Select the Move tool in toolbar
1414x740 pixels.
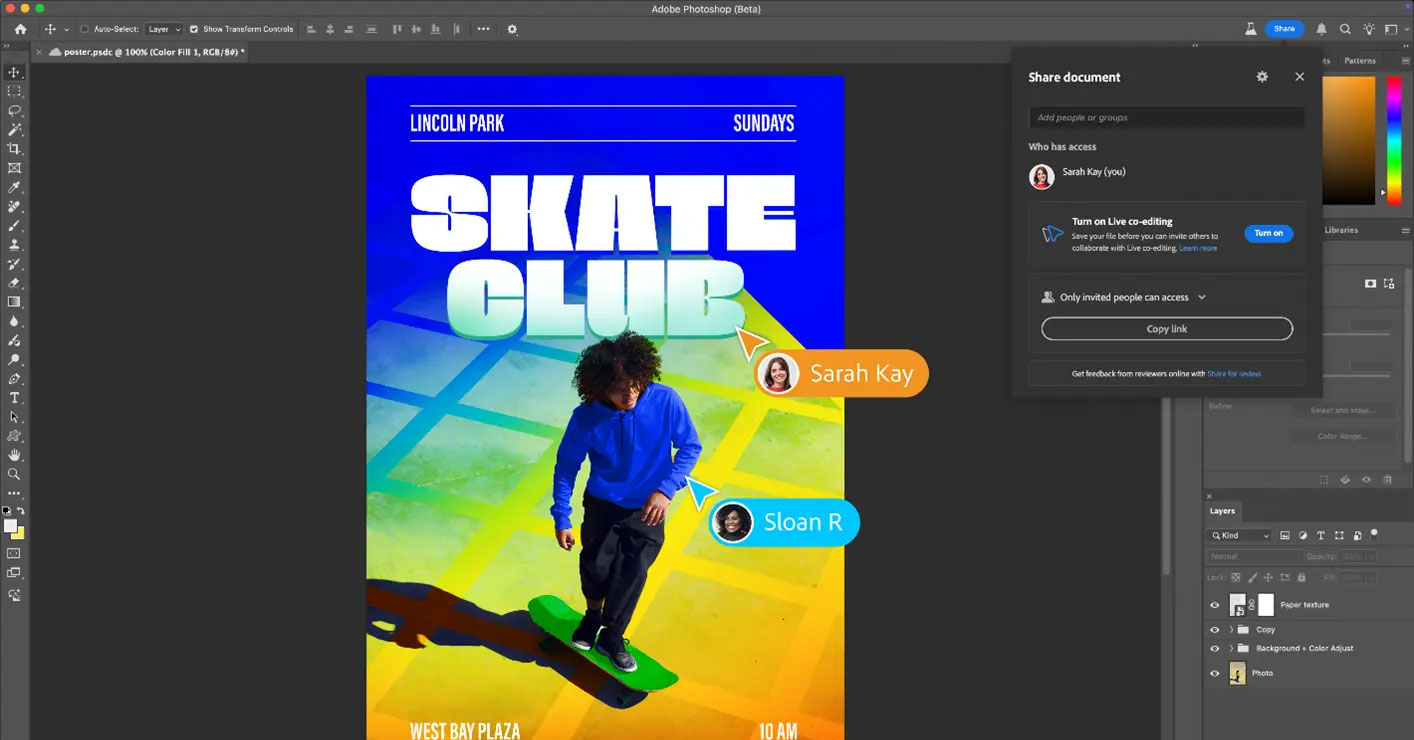click(x=14, y=72)
